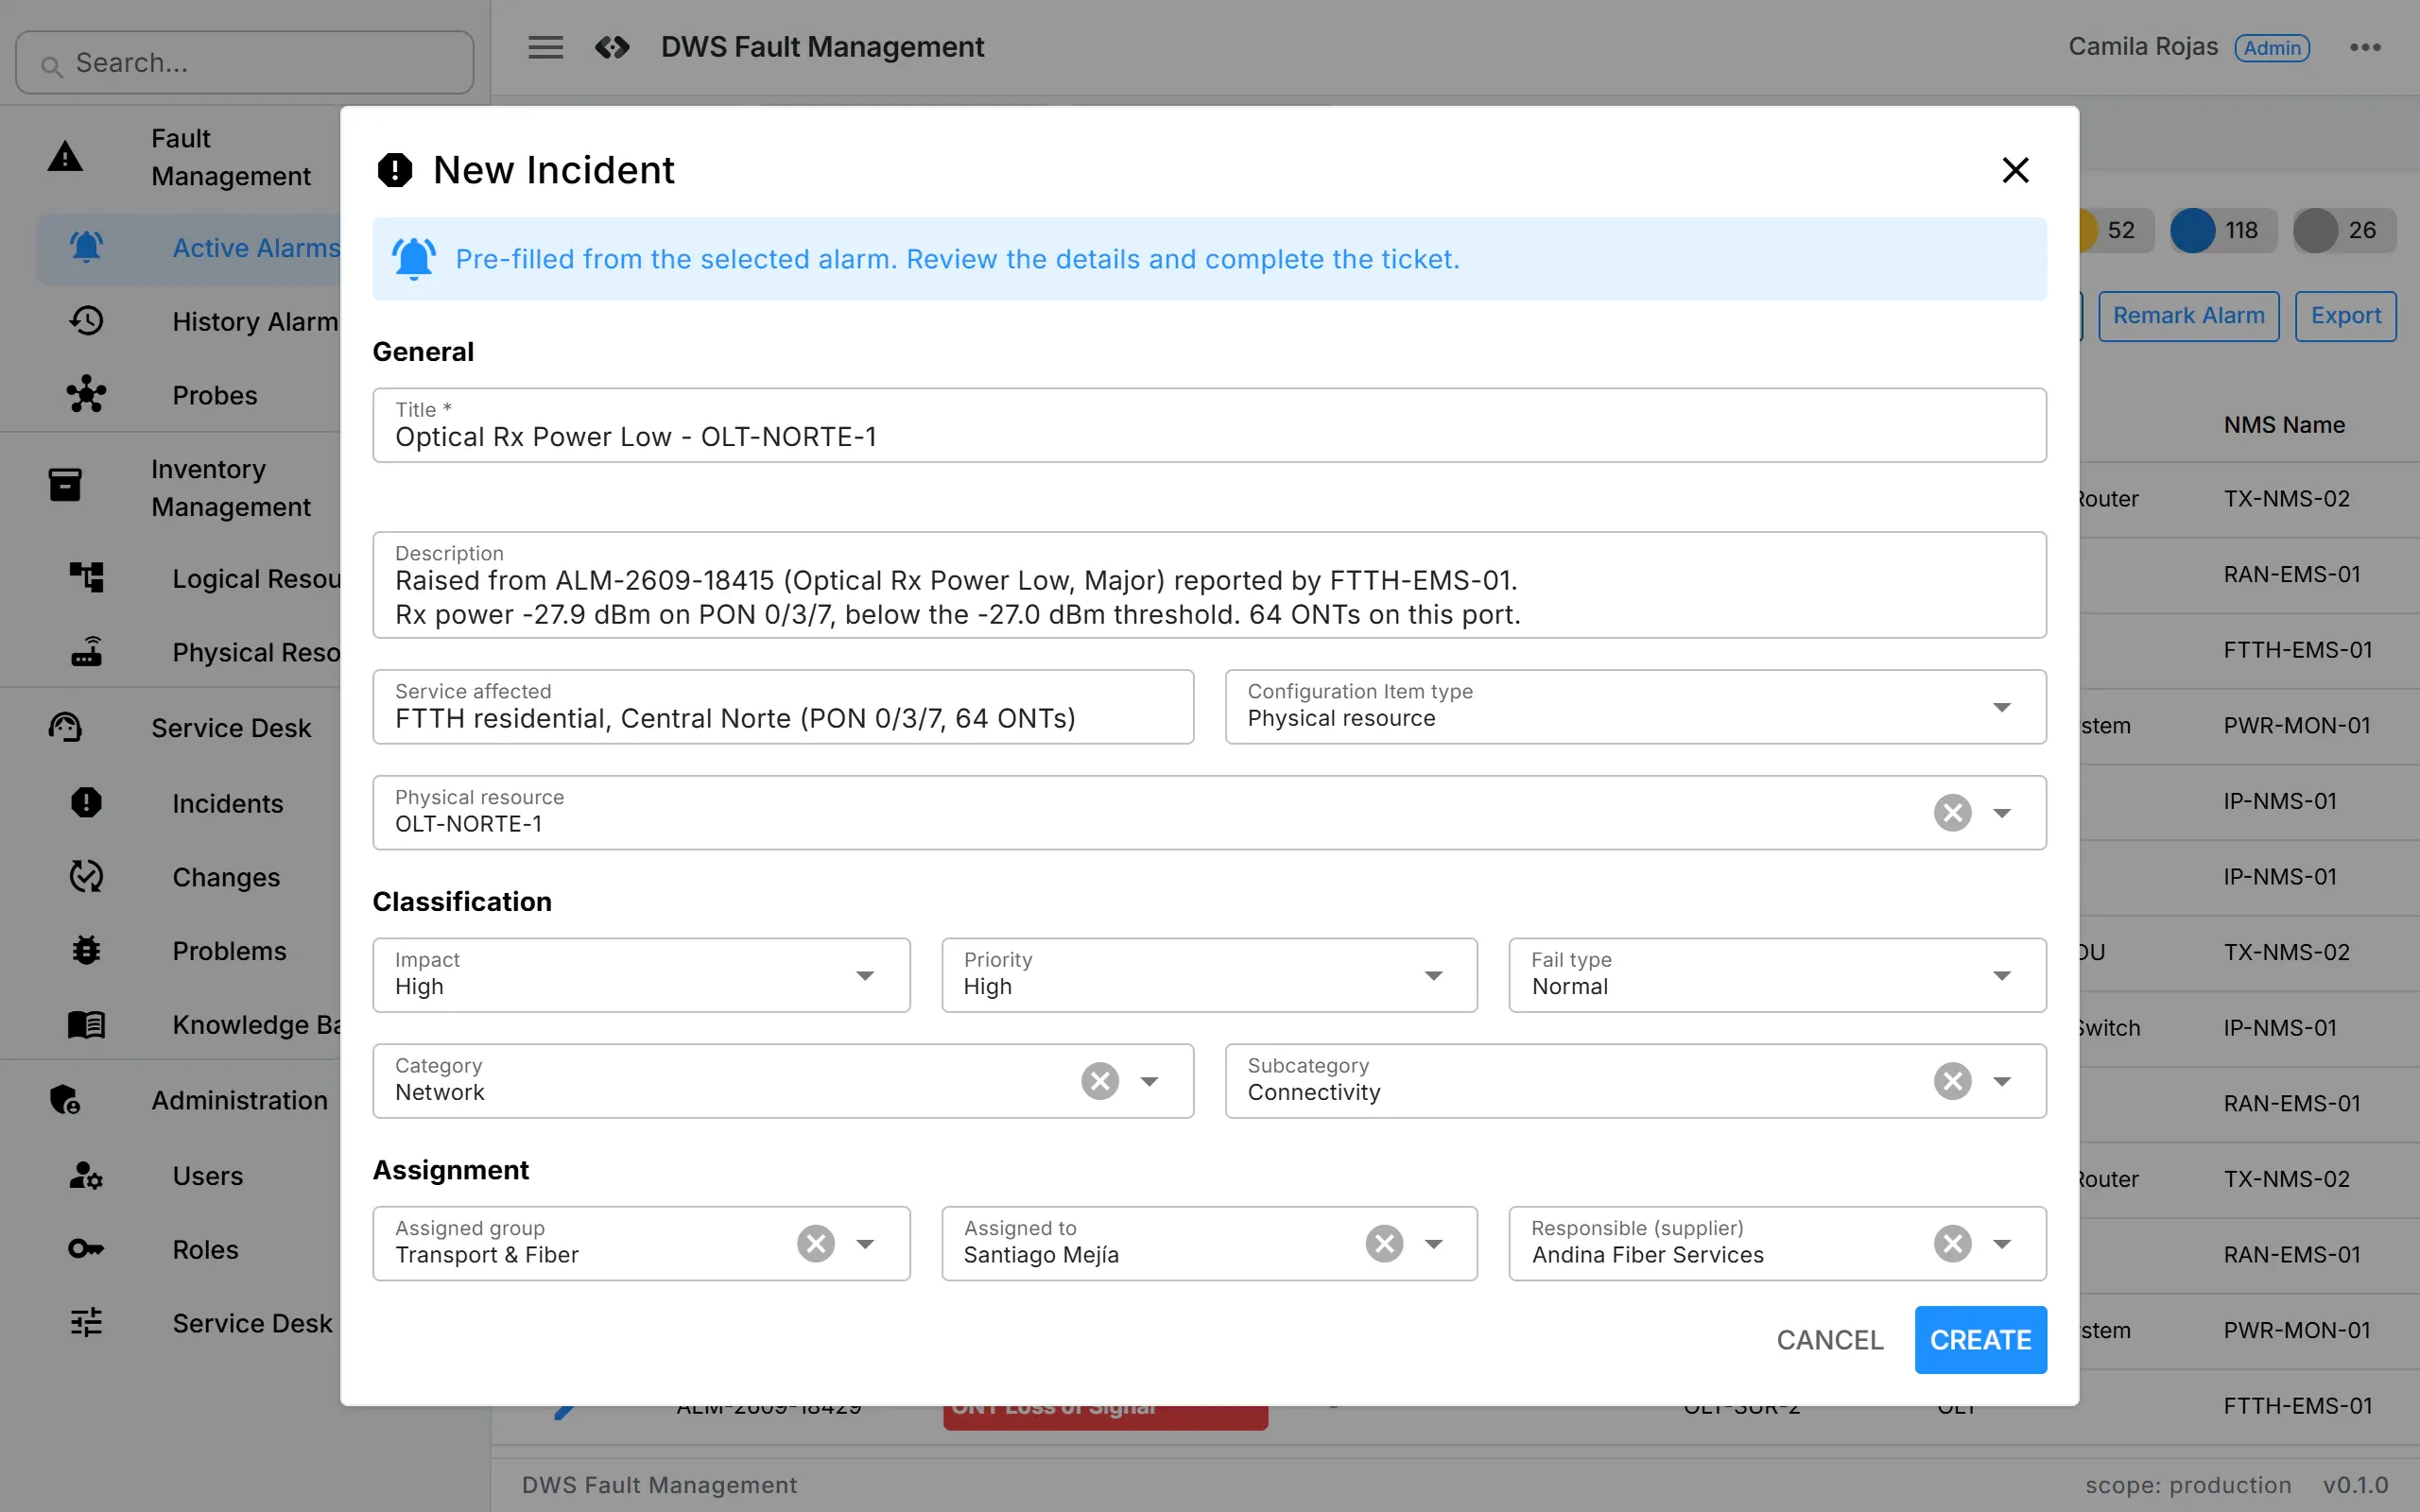Open the Configuration Item type dropdown
The image size is (2420, 1512).
(x=1636, y=707)
